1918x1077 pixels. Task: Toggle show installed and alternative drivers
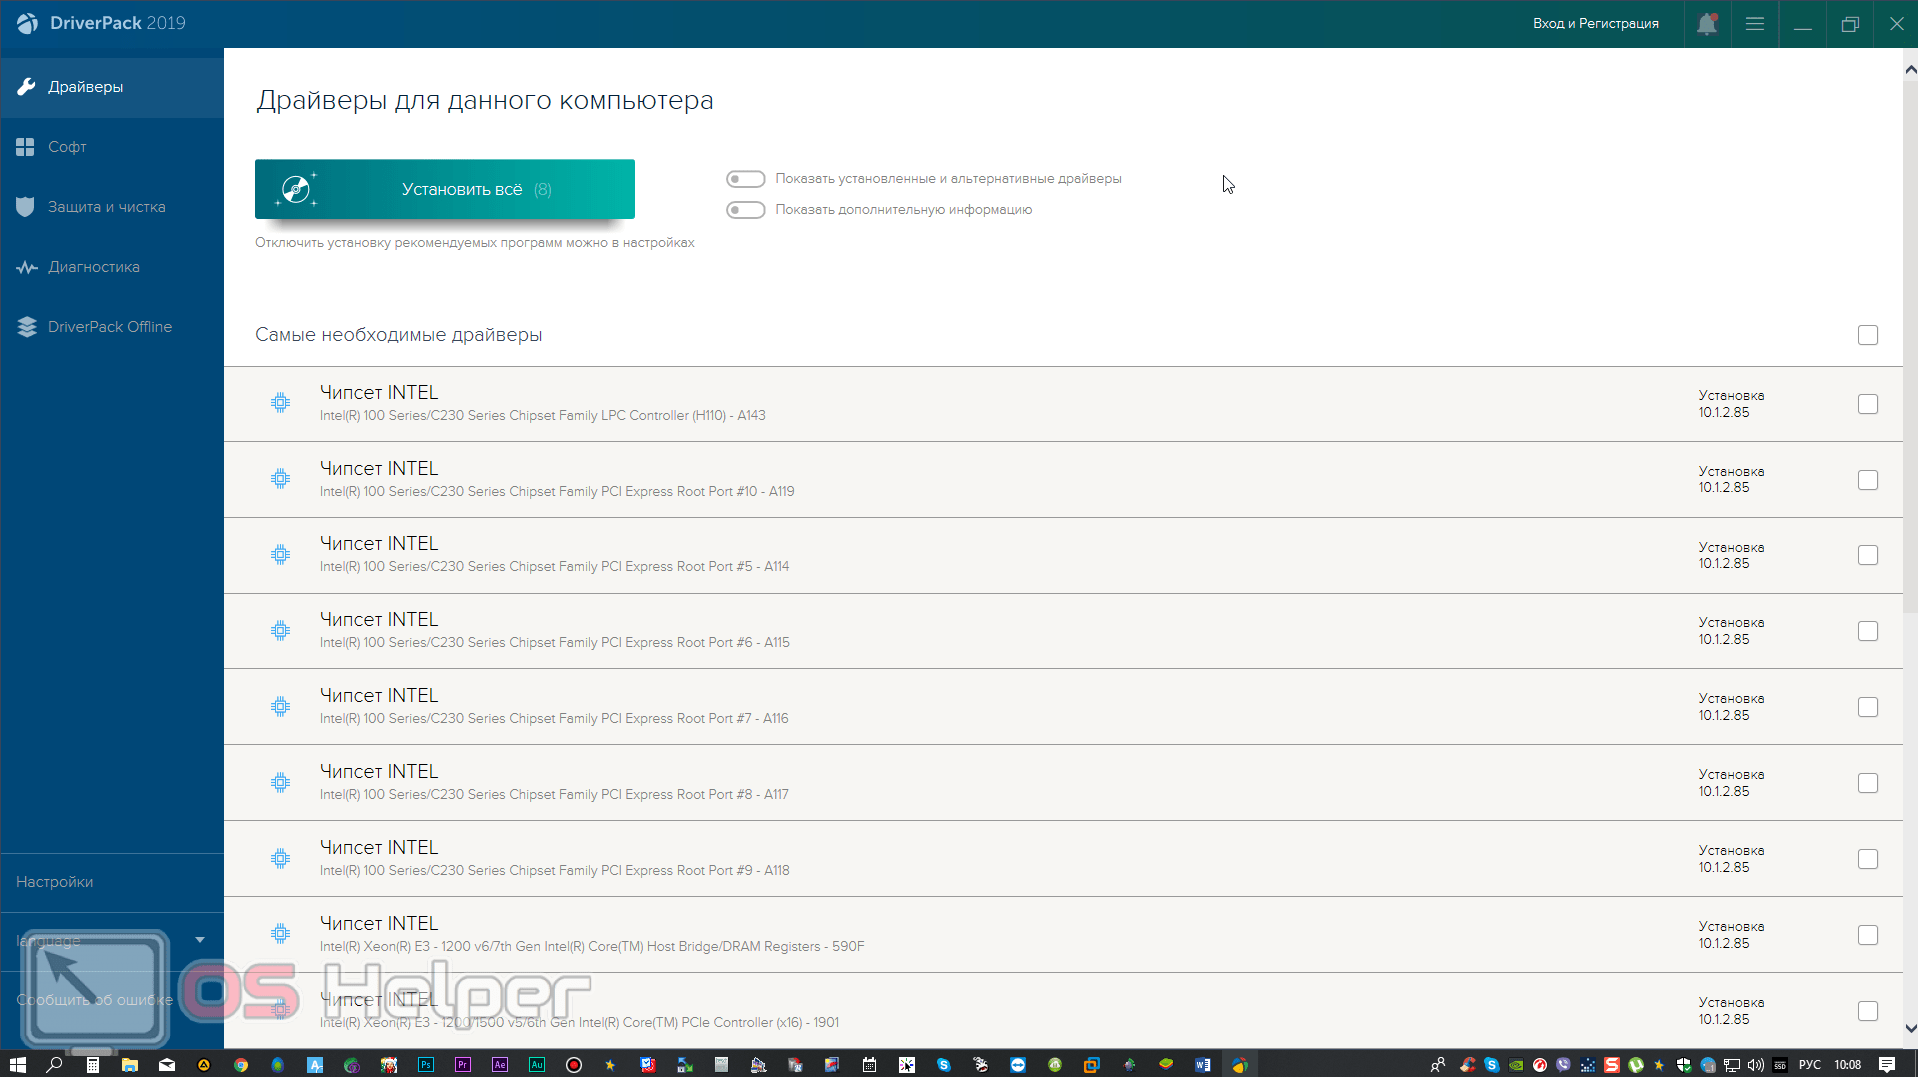[x=745, y=179]
